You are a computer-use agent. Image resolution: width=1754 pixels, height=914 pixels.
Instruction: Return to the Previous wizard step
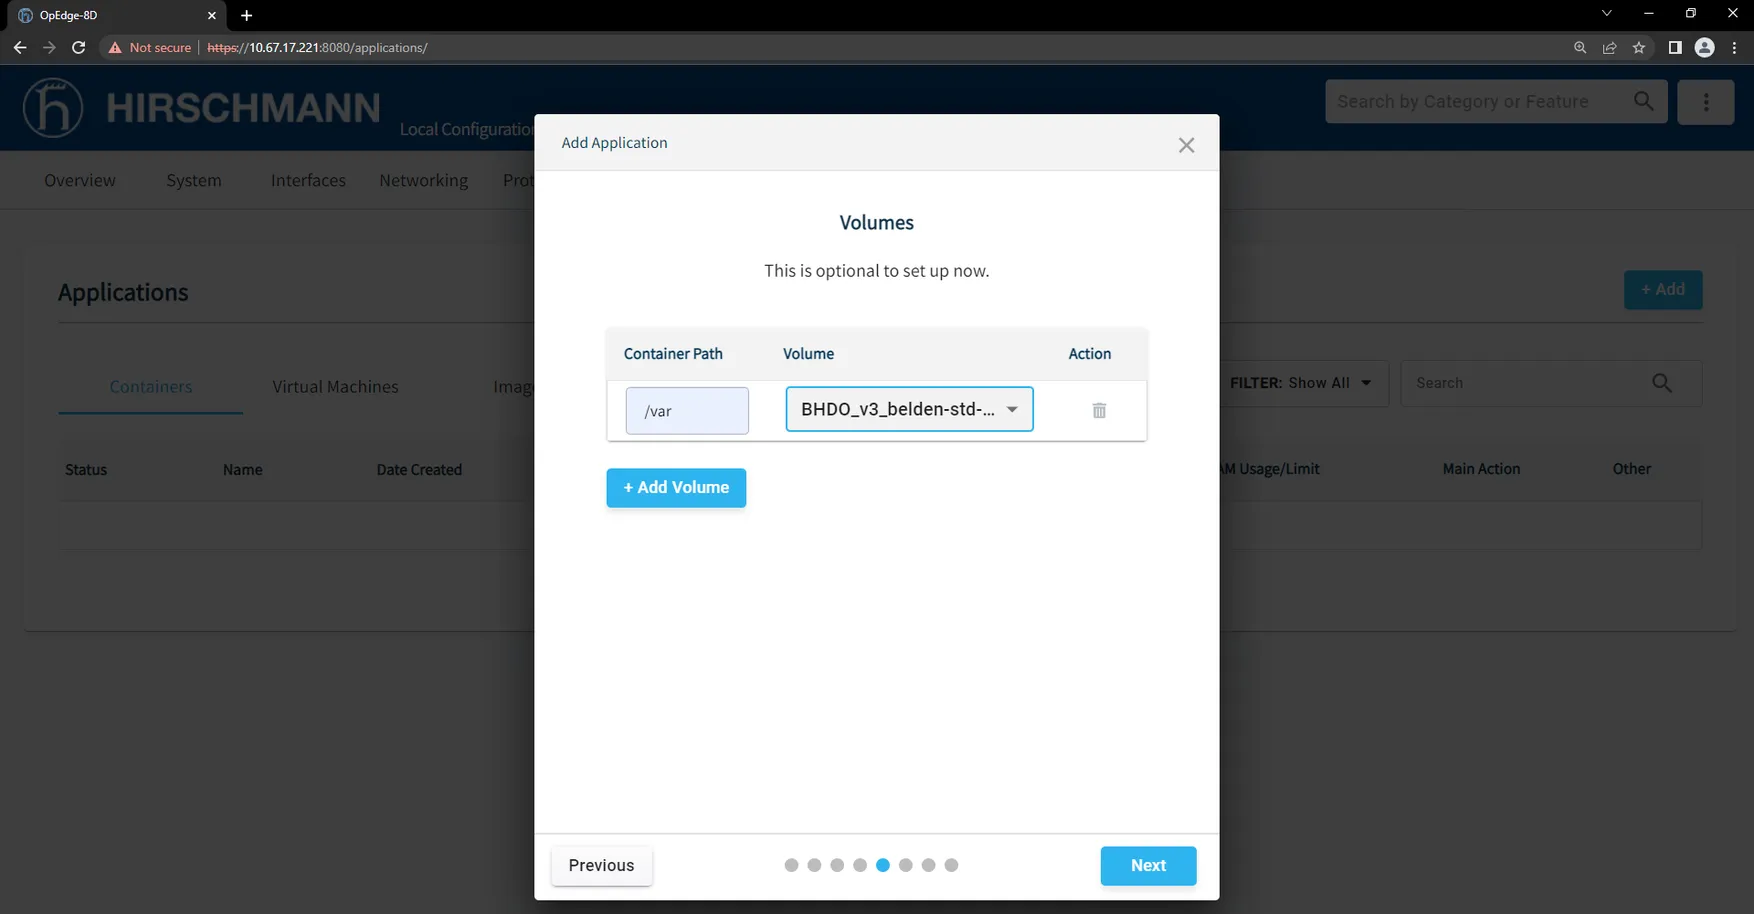601,866
